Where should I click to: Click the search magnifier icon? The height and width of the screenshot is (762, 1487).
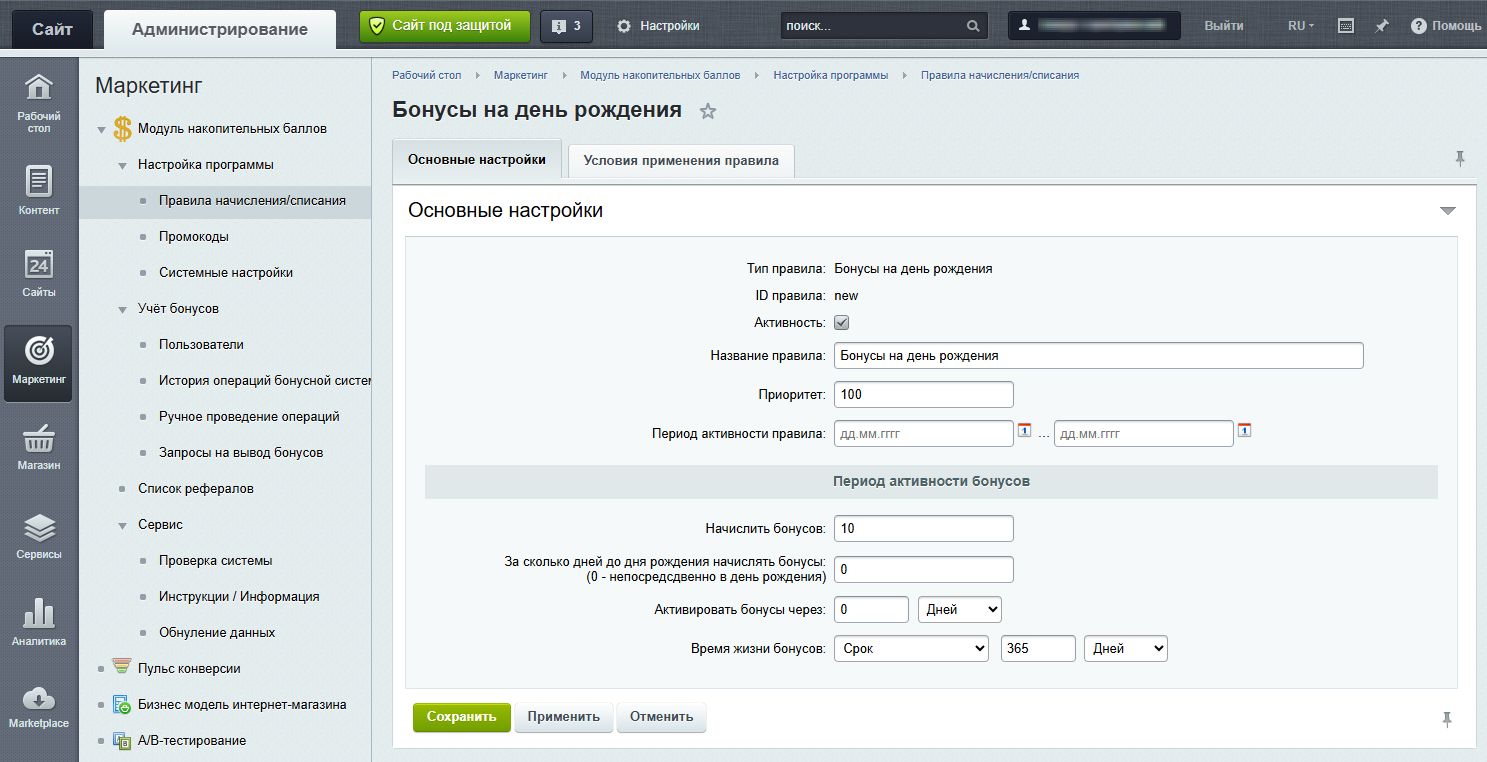click(x=973, y=26)
